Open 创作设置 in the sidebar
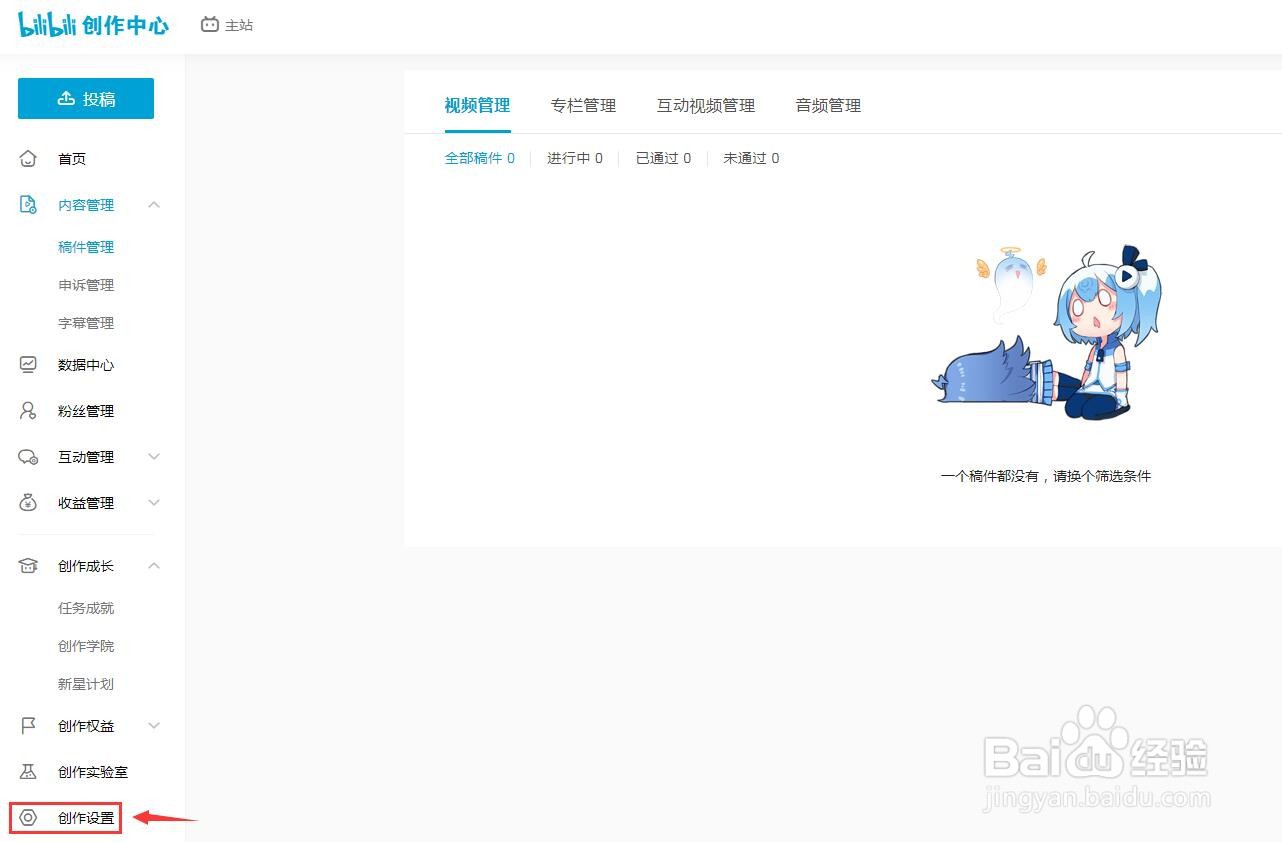Screen dimensions: 1282x842 (86, 818)
